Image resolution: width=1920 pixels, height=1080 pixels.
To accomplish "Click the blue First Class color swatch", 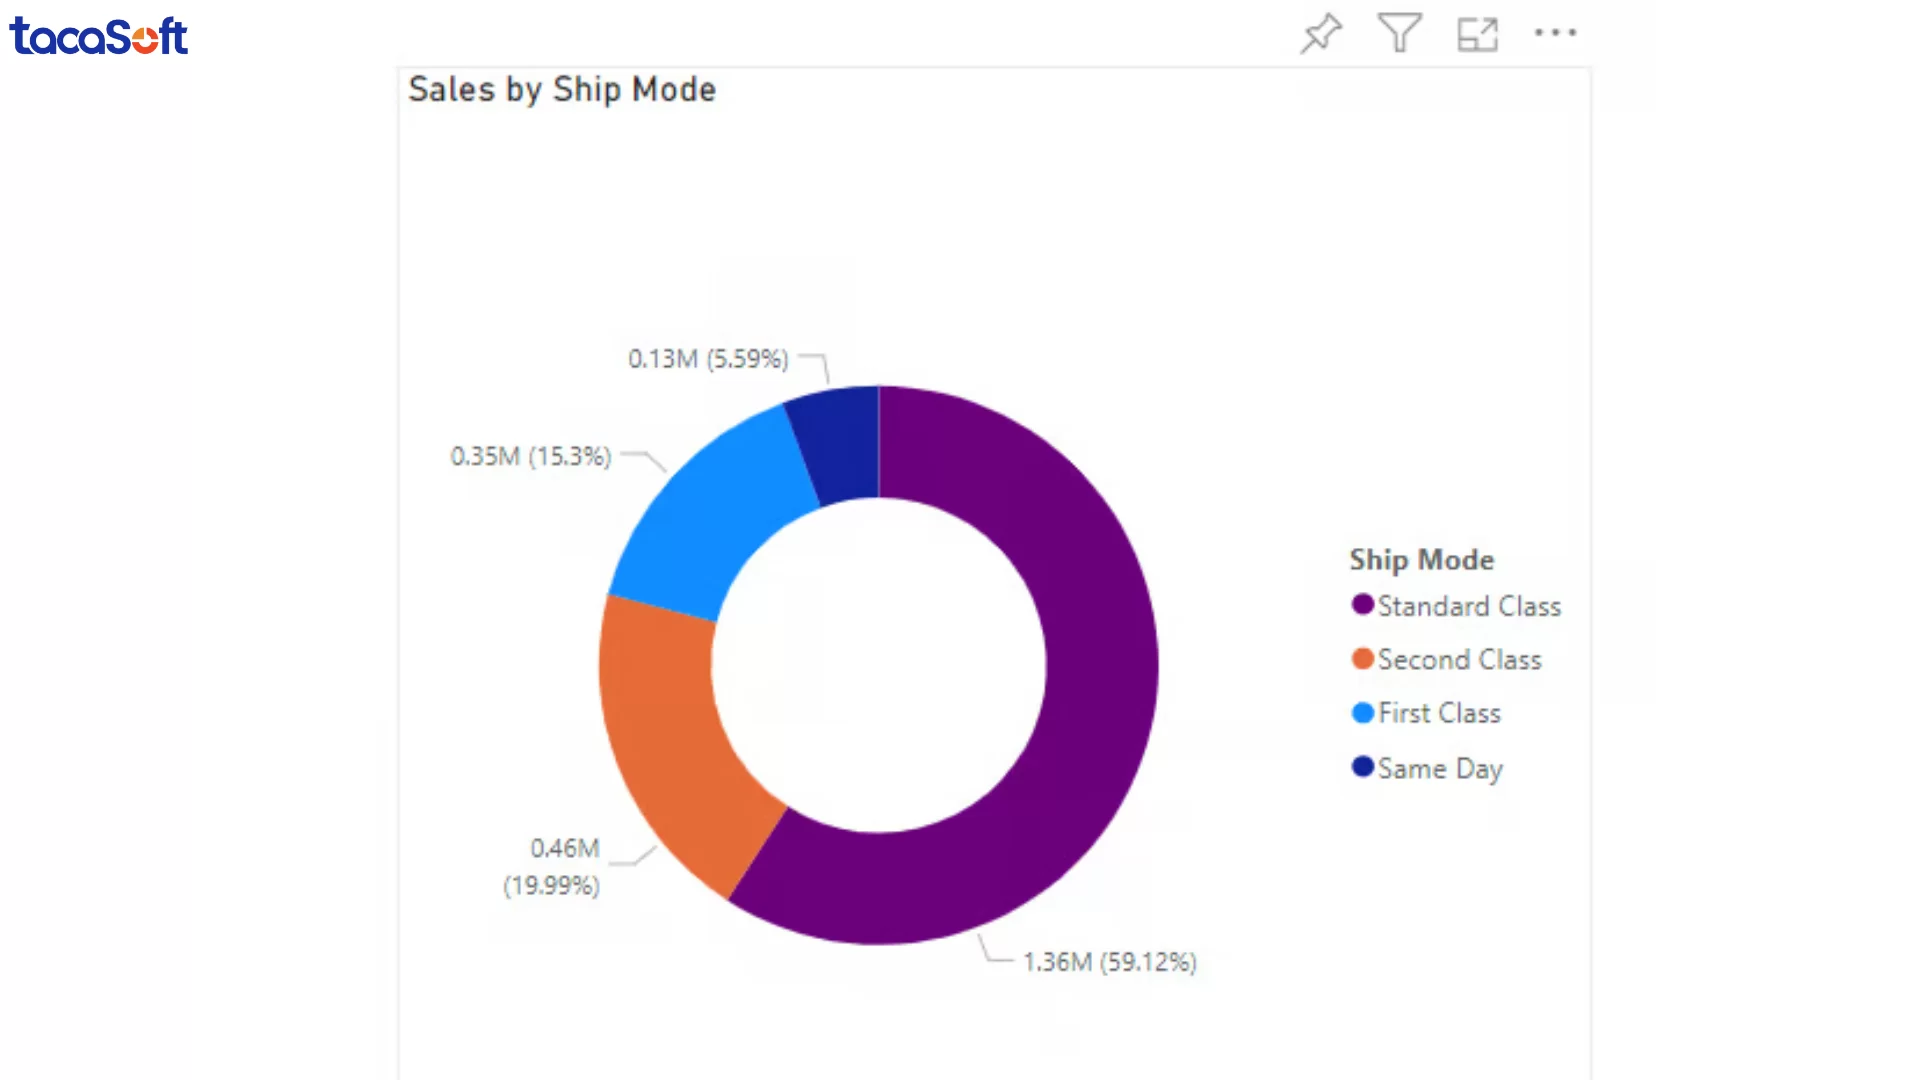I will (1362, 712).
